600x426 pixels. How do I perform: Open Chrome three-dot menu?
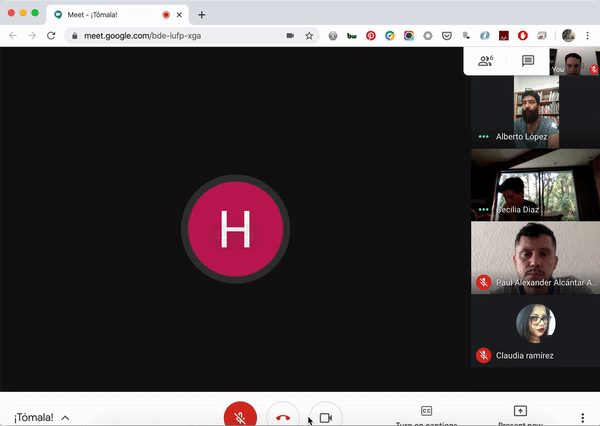tap(587, 36)
